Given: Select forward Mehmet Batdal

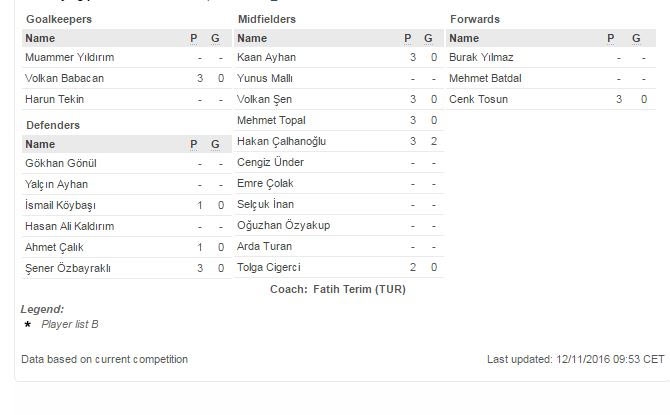Looking at the screenshot, I should [x=485, y=78].
